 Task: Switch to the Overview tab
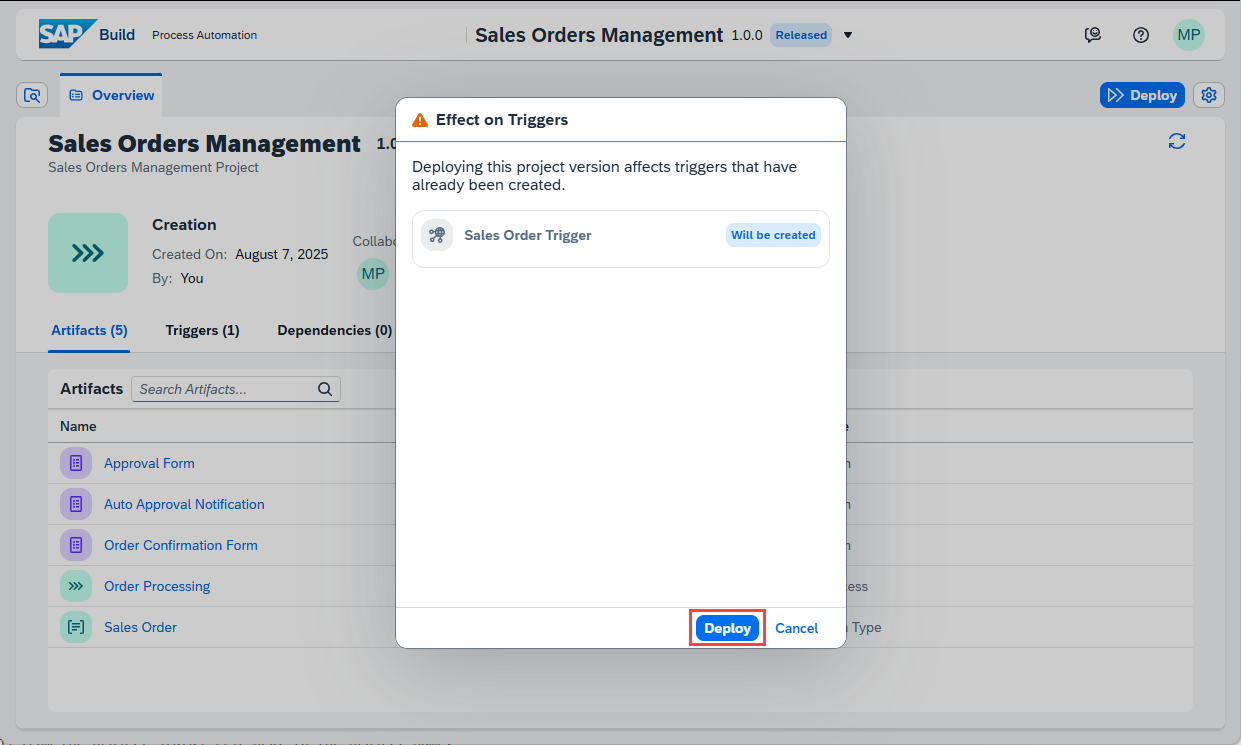[x=111, y=95]
